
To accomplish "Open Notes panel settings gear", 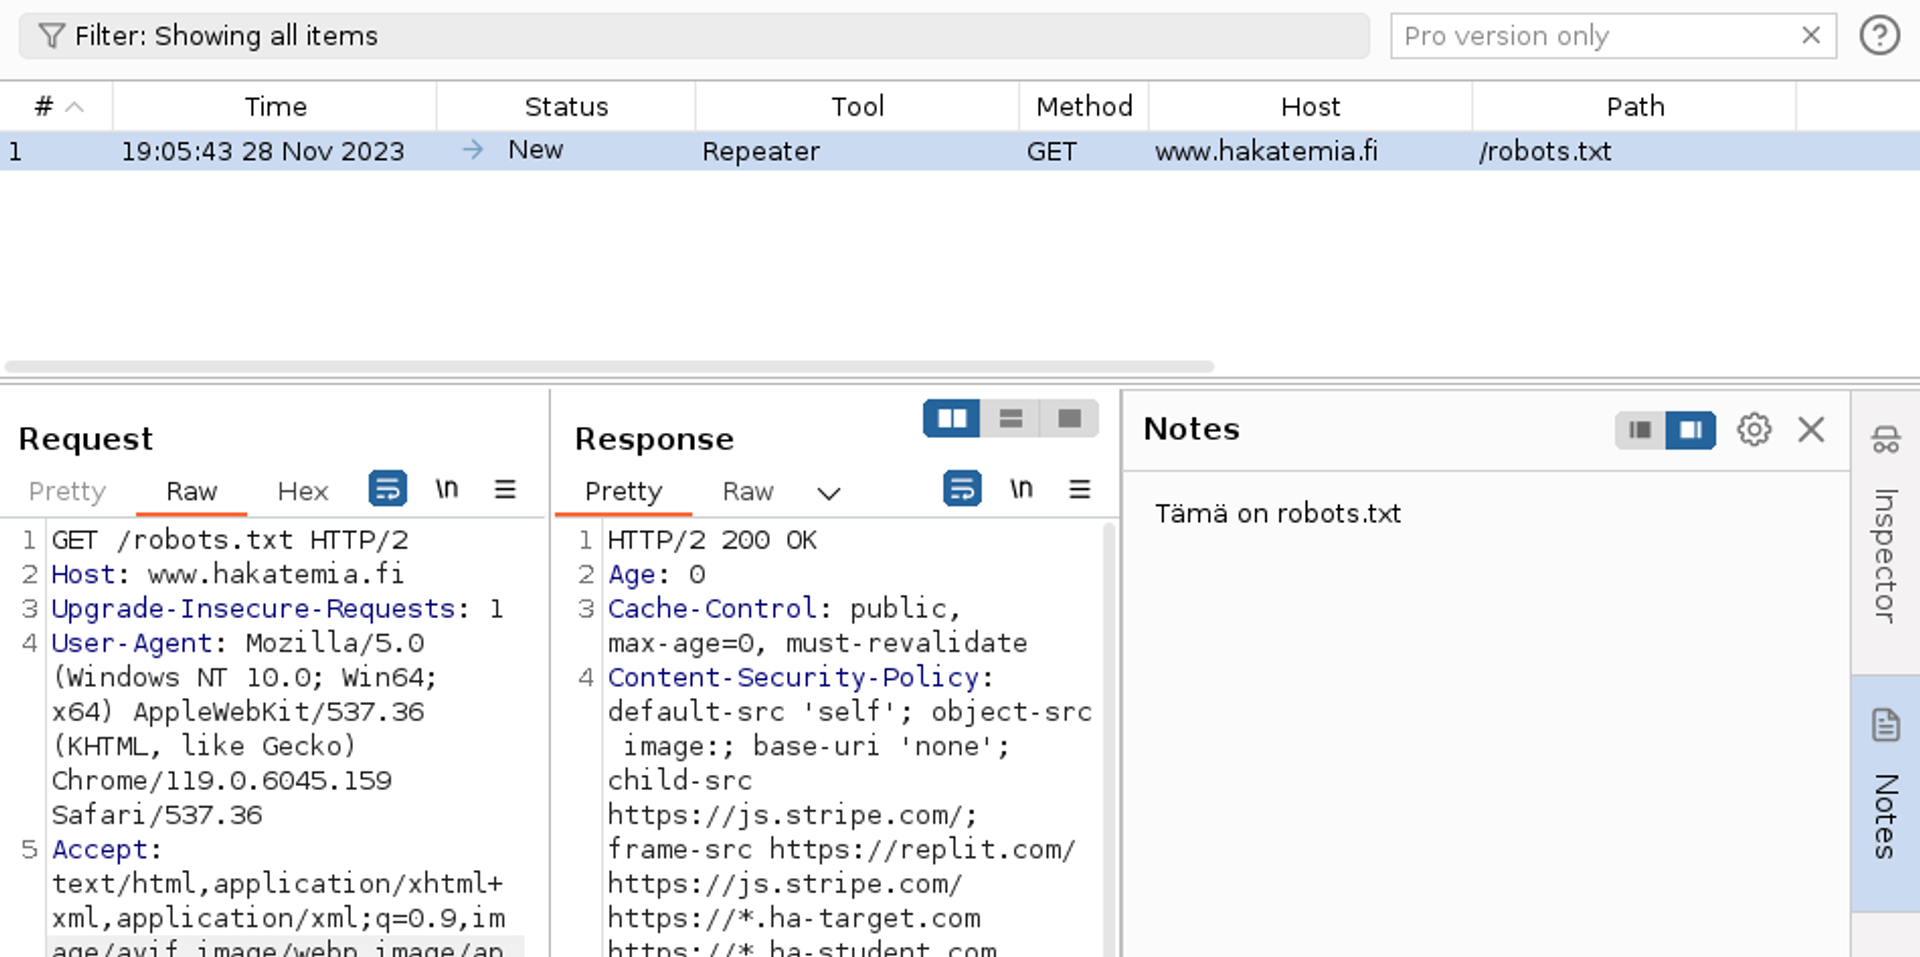I will click(x=1754, y=430).
